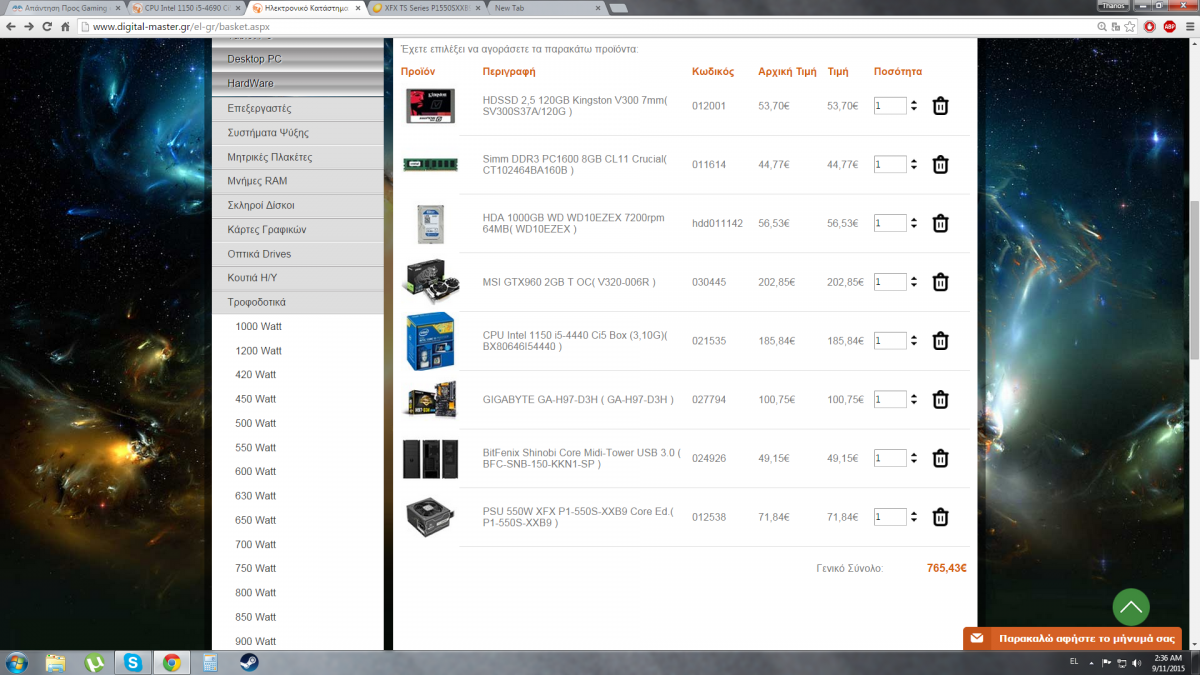
Task: Click the Kingston SSD product thumbnail
Action: click(x=430, y=106)
